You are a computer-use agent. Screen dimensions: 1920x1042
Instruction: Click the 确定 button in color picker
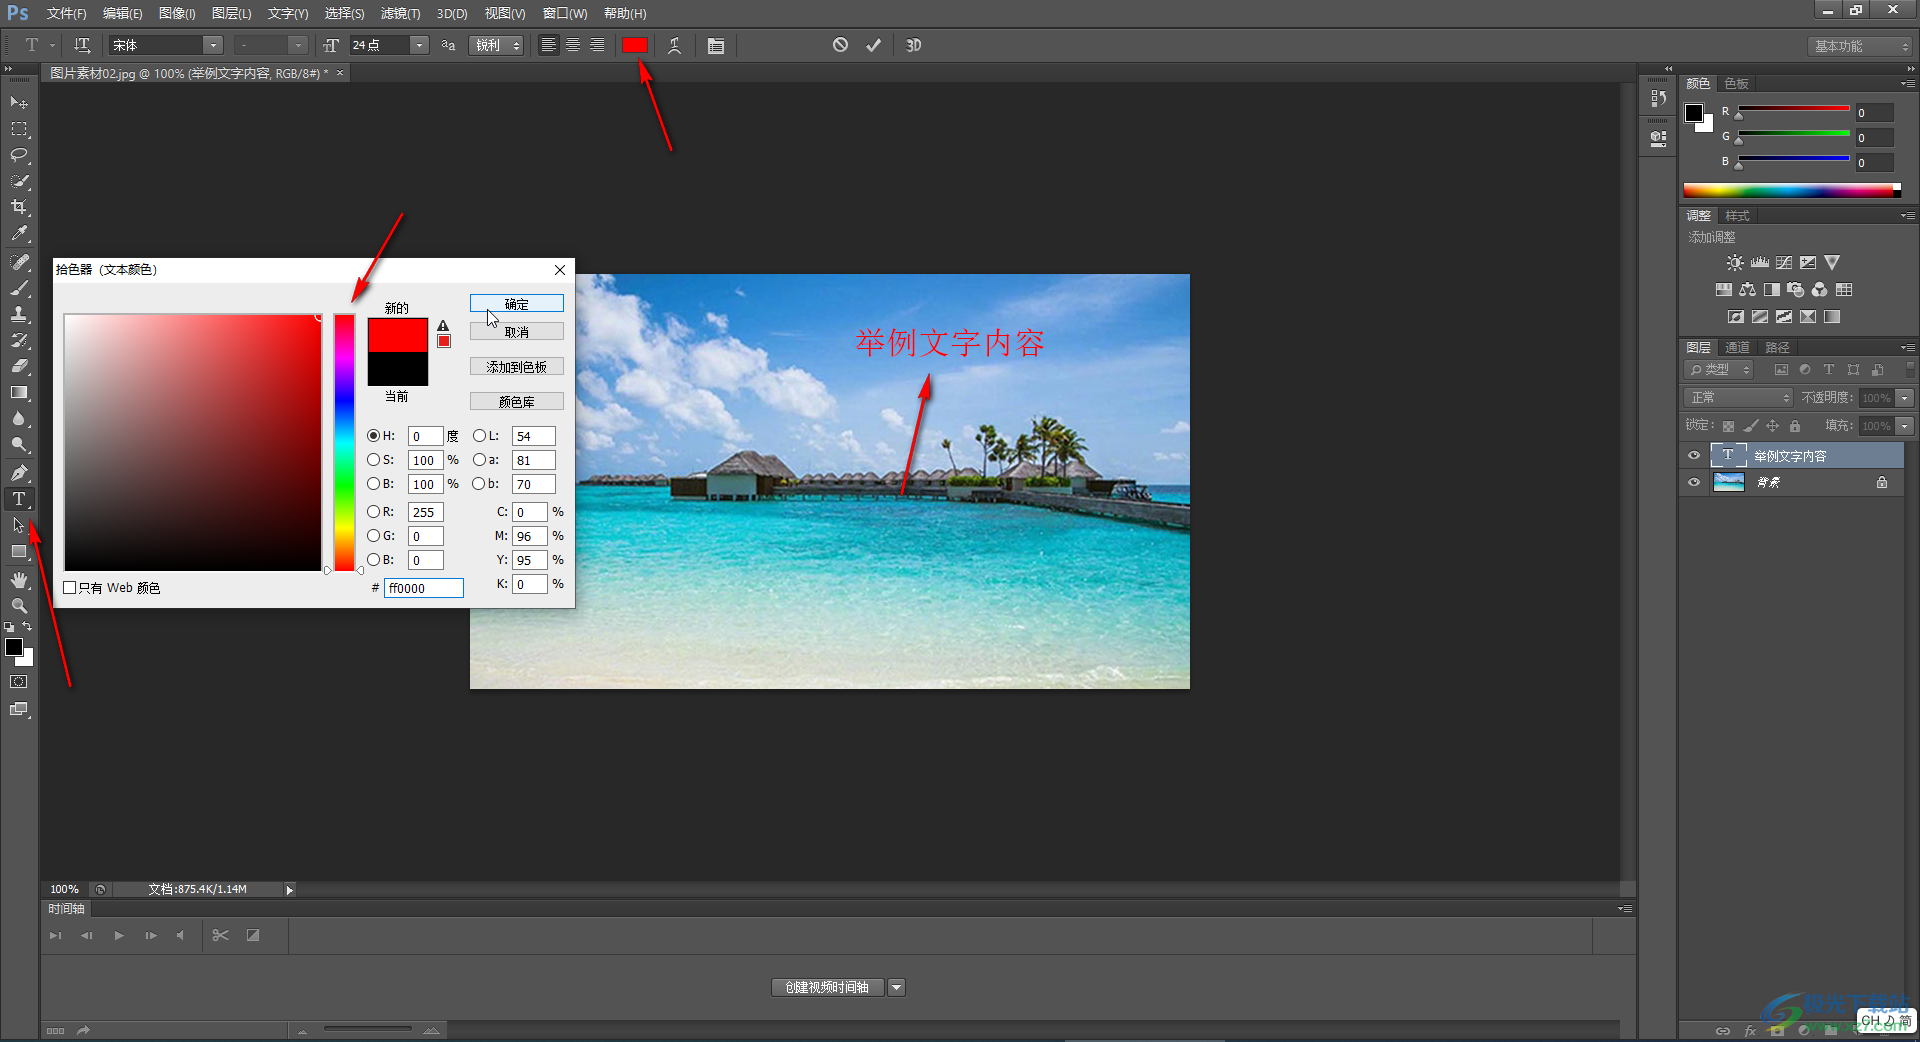[516, 304]
